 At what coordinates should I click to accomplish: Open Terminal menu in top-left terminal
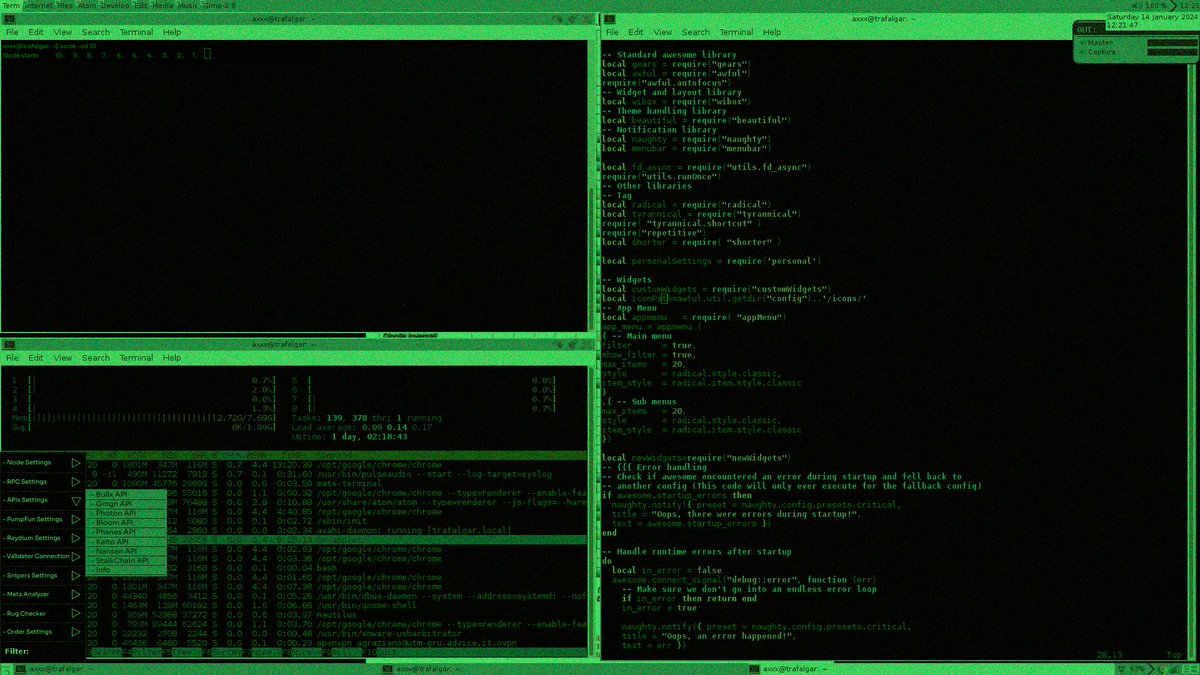click(137, 32)
